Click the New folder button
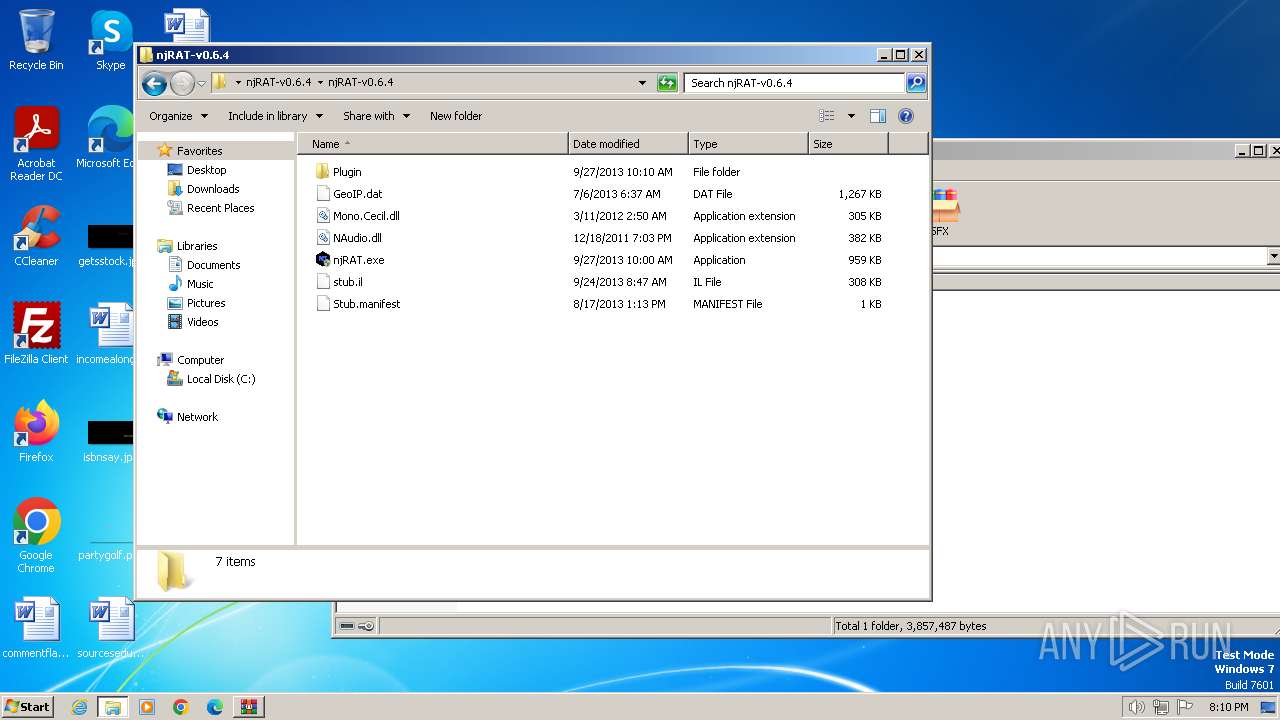Screen dimensions: 1280x720 (456, 116)
